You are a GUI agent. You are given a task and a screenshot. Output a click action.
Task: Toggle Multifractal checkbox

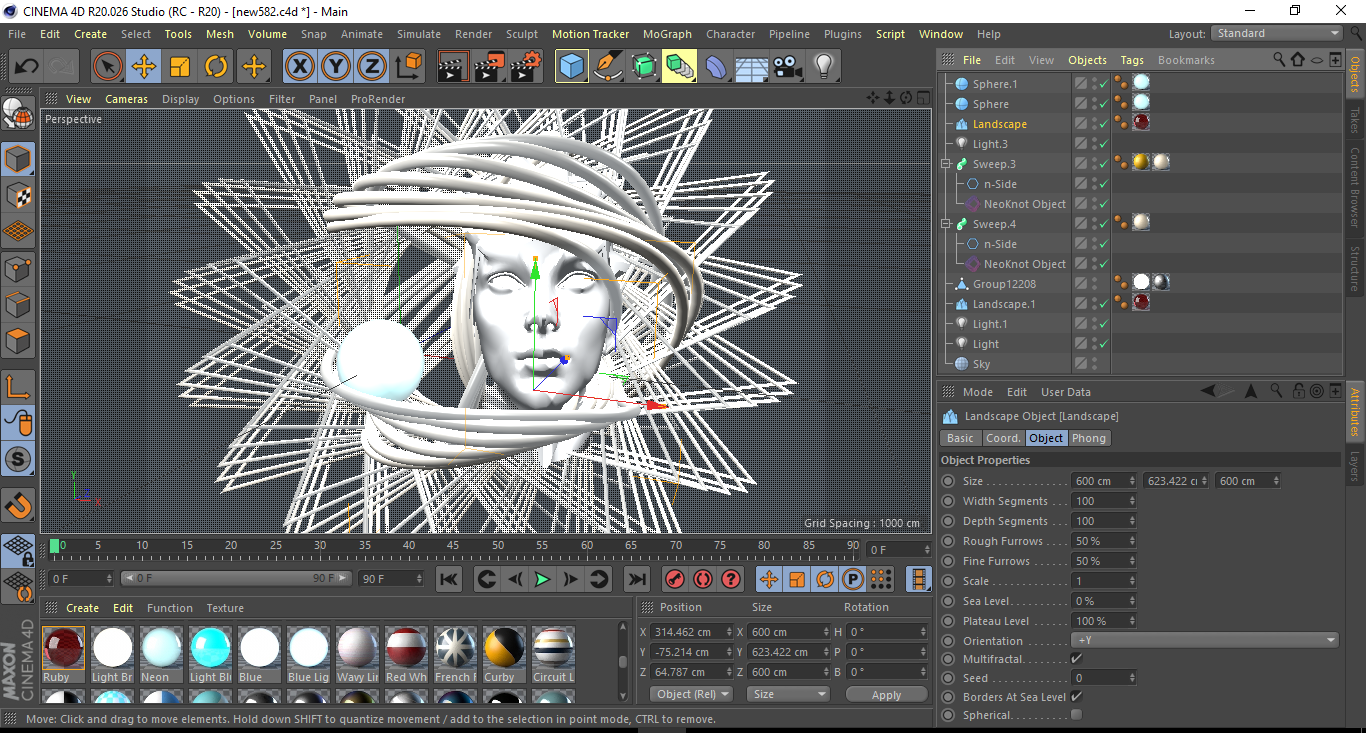(1076, 659)
